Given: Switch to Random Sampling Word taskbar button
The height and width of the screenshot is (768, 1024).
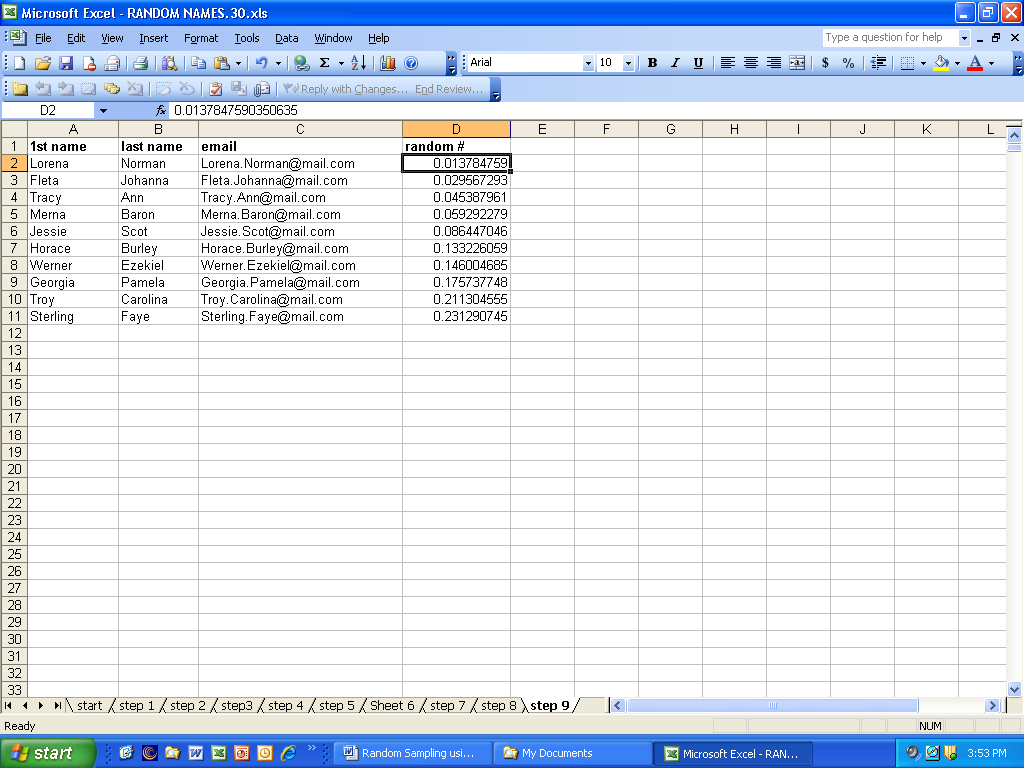Looking at the screenshot, I should tap(411, 753).
